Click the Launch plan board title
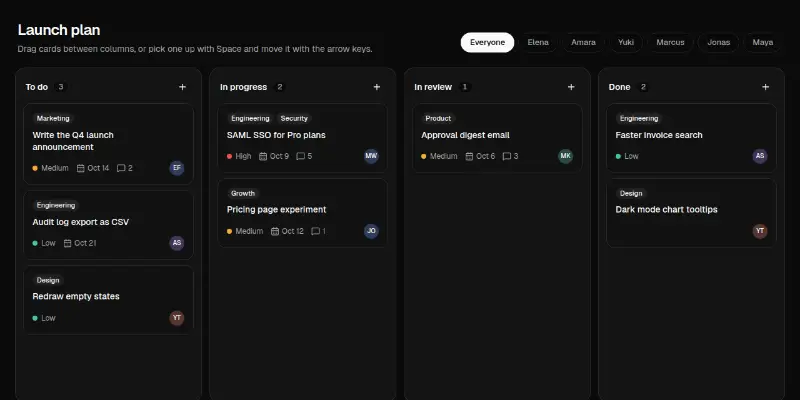Screen dimensions: 800x400 pyautogui.click(x=59, y=30)
